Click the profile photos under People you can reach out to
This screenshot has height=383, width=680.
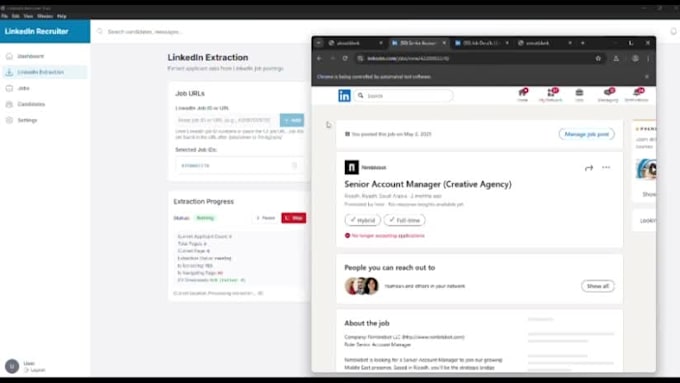[x=362, y=286]
